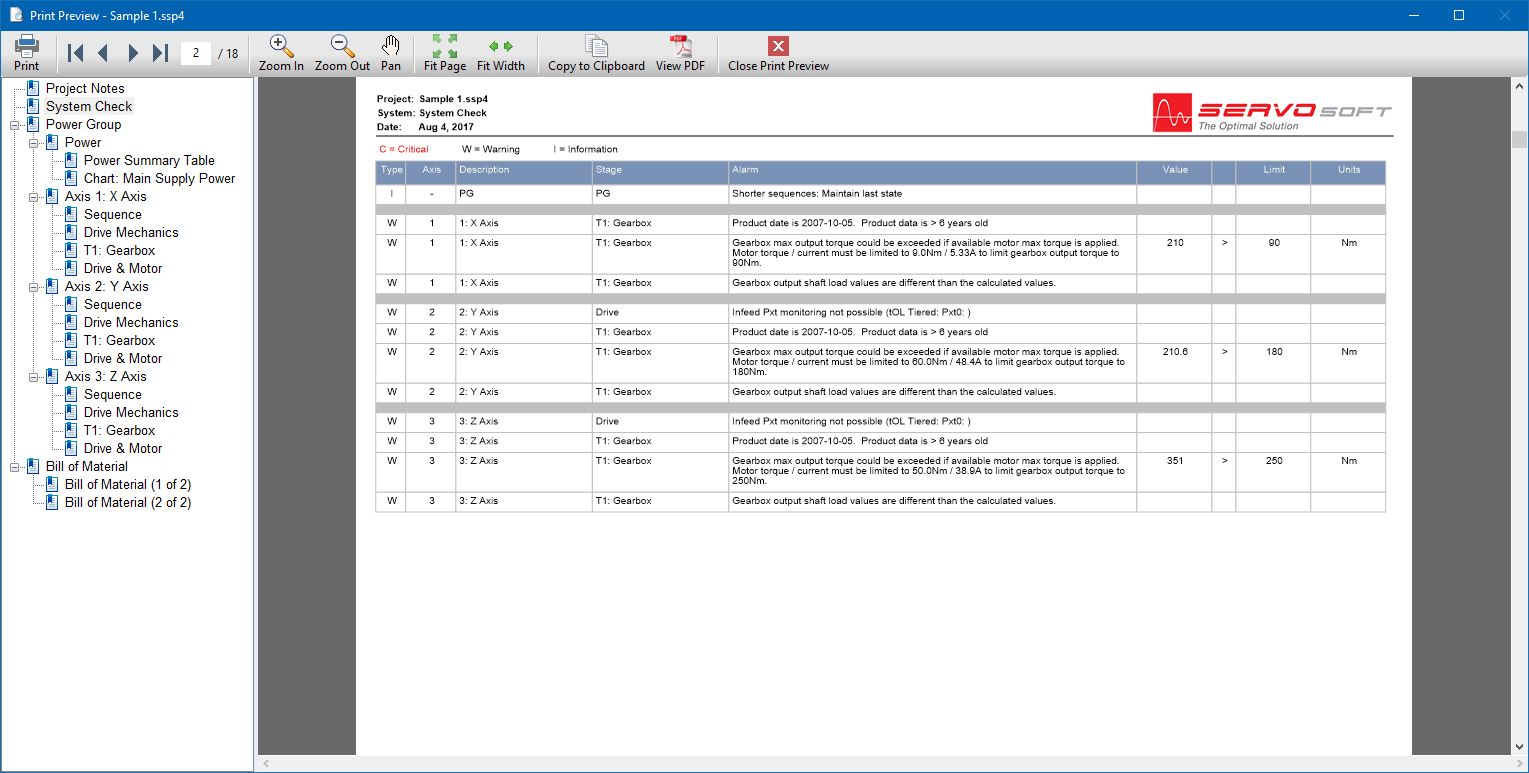Collapse the Power Group tree node
This screenshot has height=773, width=1529.
click(15, 125)
